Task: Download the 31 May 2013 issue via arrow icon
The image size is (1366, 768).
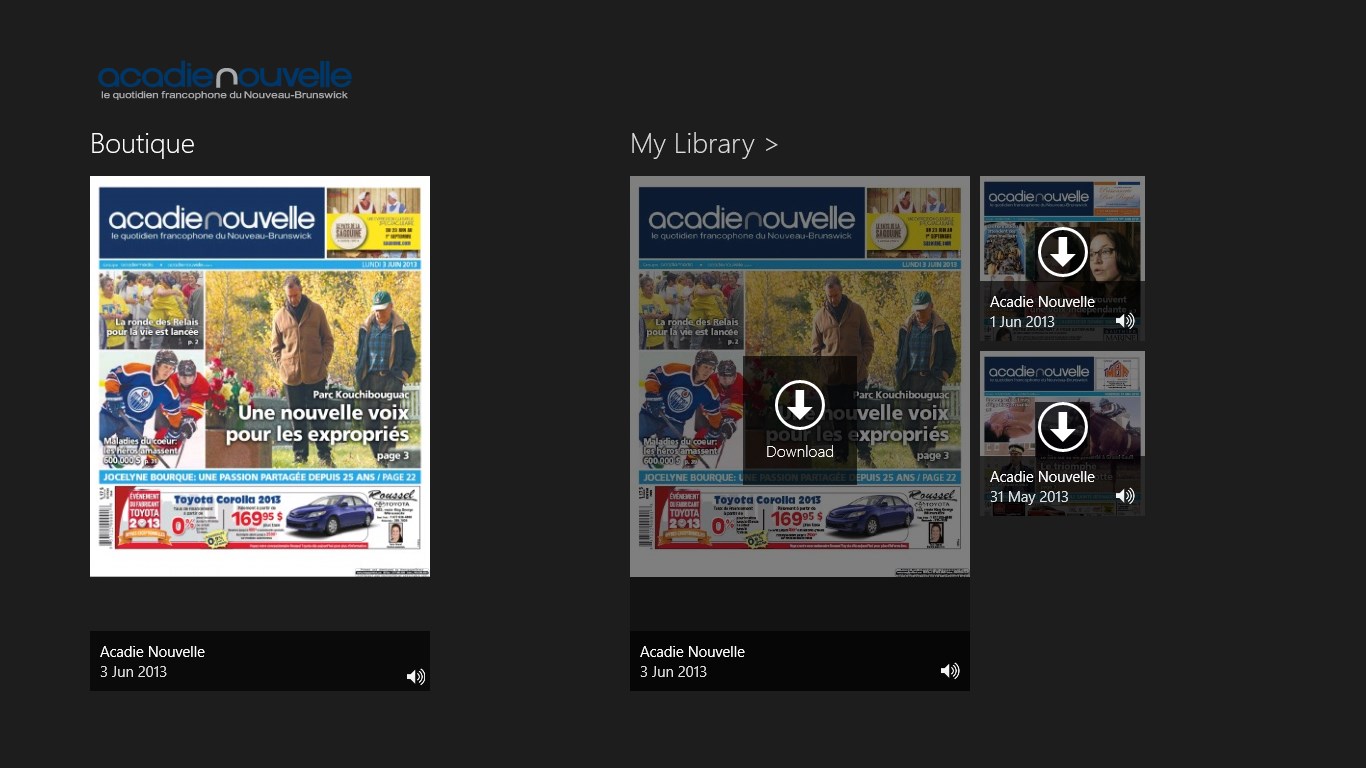Action: (x=1062, y=427)
